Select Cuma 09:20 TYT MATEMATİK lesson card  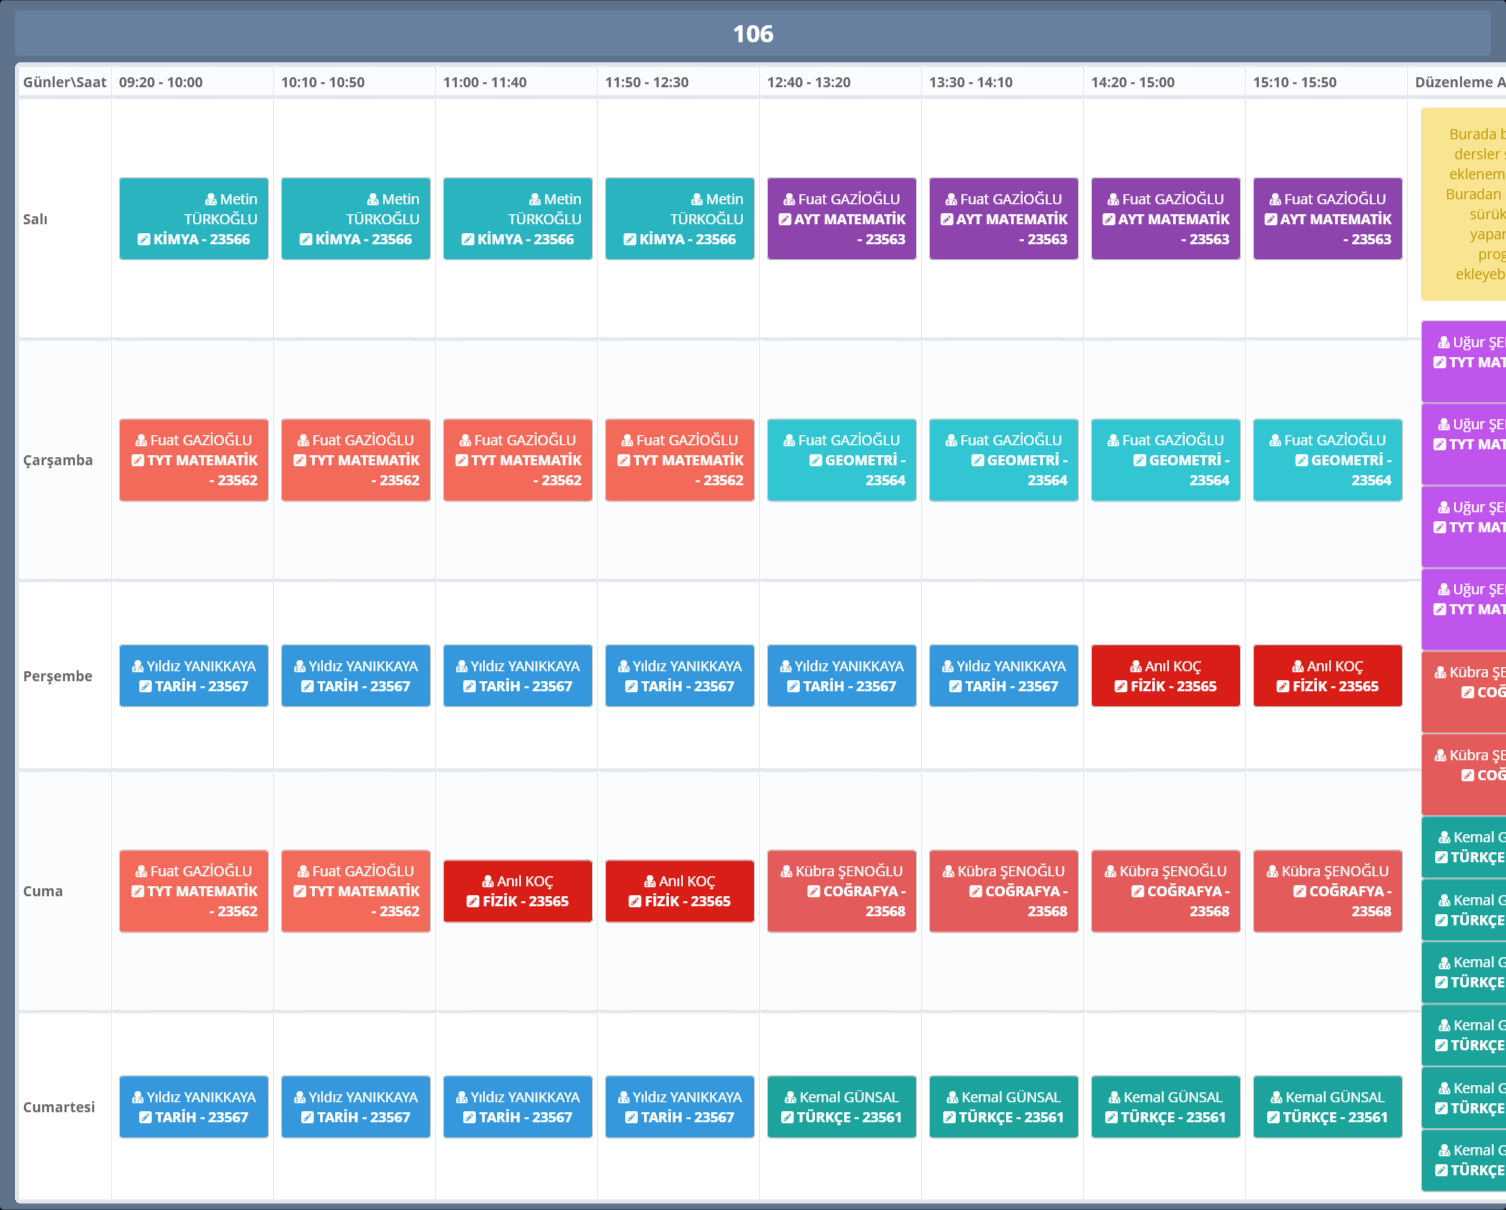194,891
